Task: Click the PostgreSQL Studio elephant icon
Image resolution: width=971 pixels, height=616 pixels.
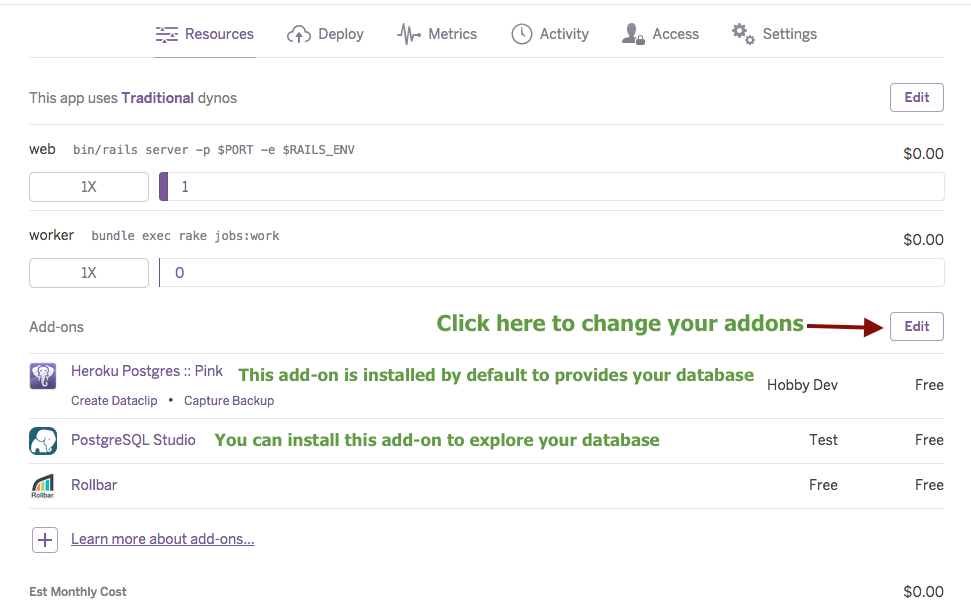Action: pyautogui.click(x=43, y=441)
